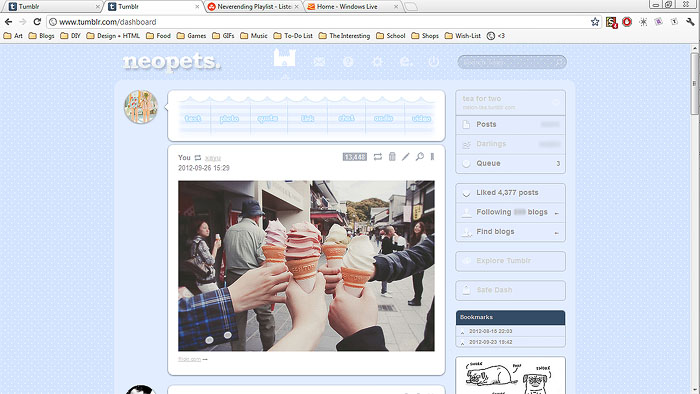This screenshot has height=394, width=700.
Task: Open the ice cream cones photo
Action: pos(306,265)
